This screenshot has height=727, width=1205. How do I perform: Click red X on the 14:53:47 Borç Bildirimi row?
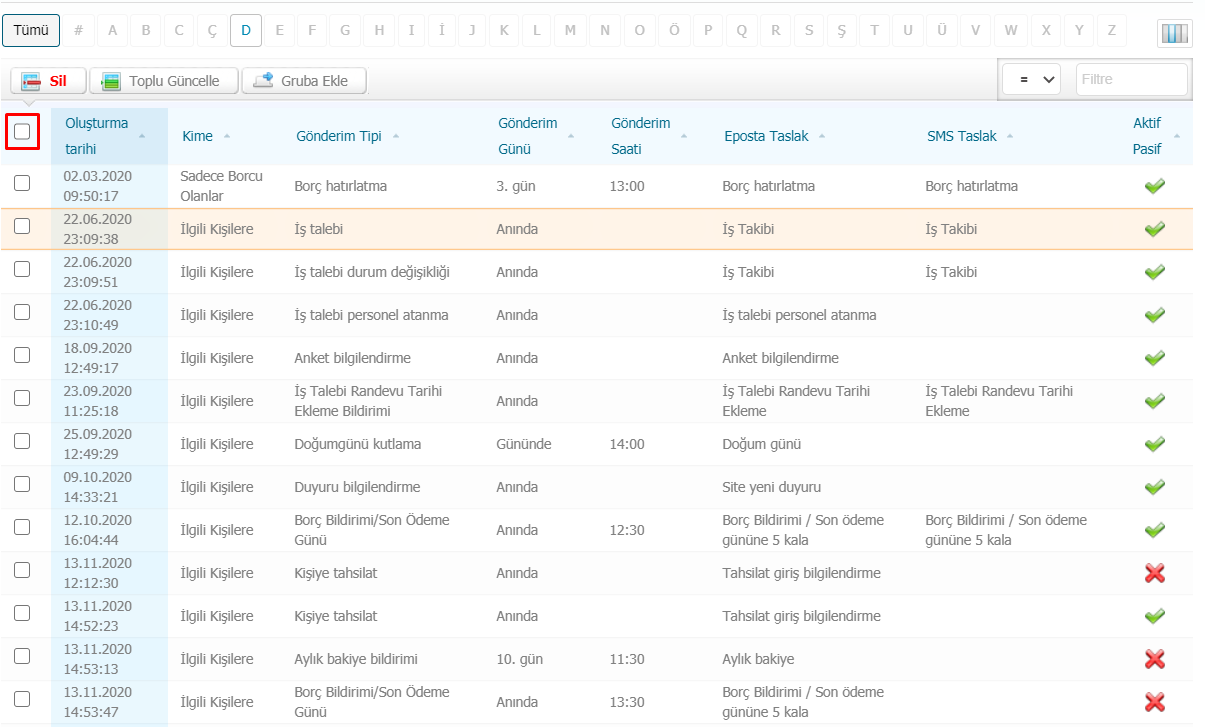(1155, 702)
